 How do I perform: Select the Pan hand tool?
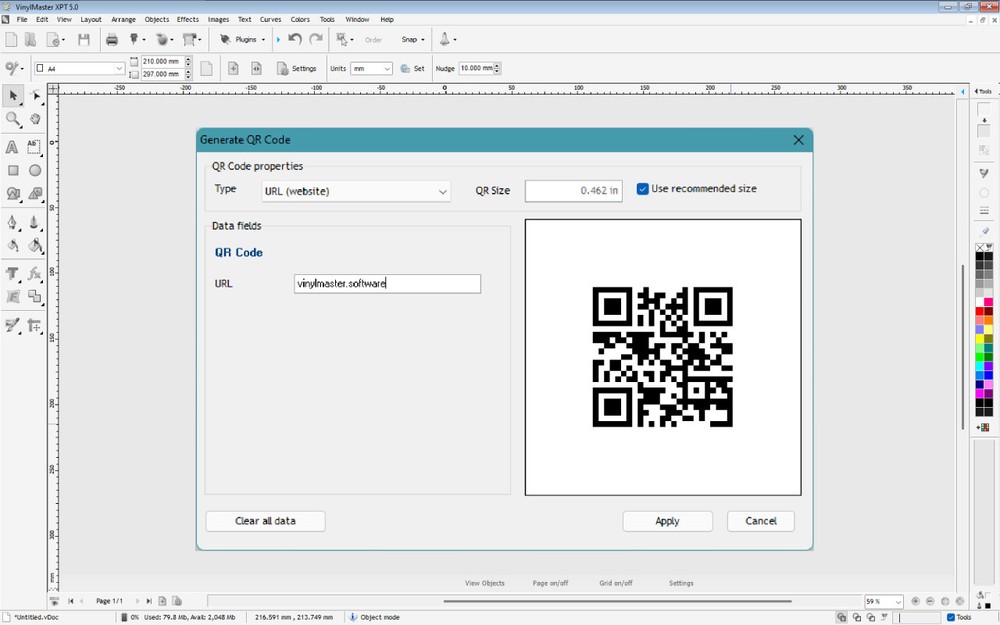tap(35, 118)
